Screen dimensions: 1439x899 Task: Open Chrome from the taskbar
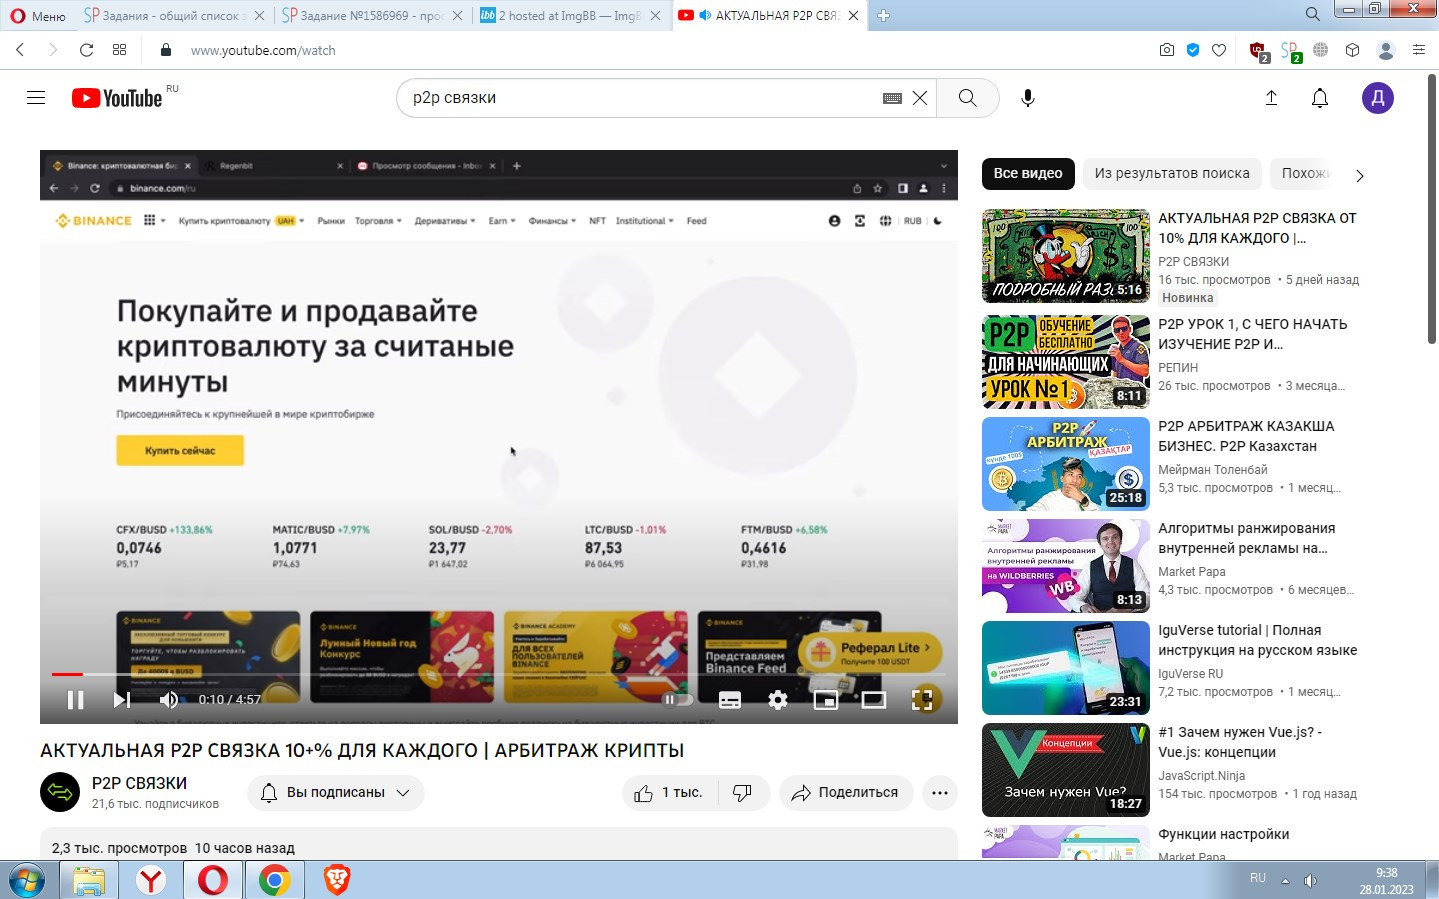[x=275, y=880]
